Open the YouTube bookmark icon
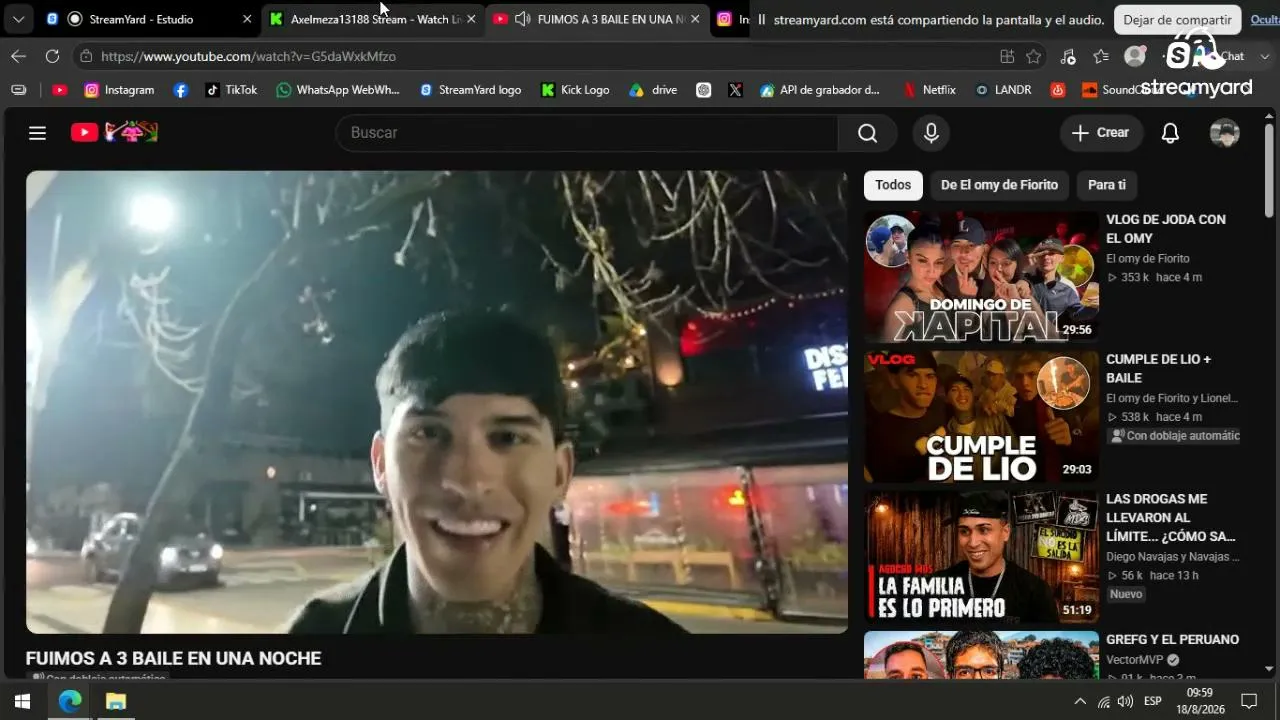The width and height of the screenshot is (1280, 720). [x=59, y=90]
